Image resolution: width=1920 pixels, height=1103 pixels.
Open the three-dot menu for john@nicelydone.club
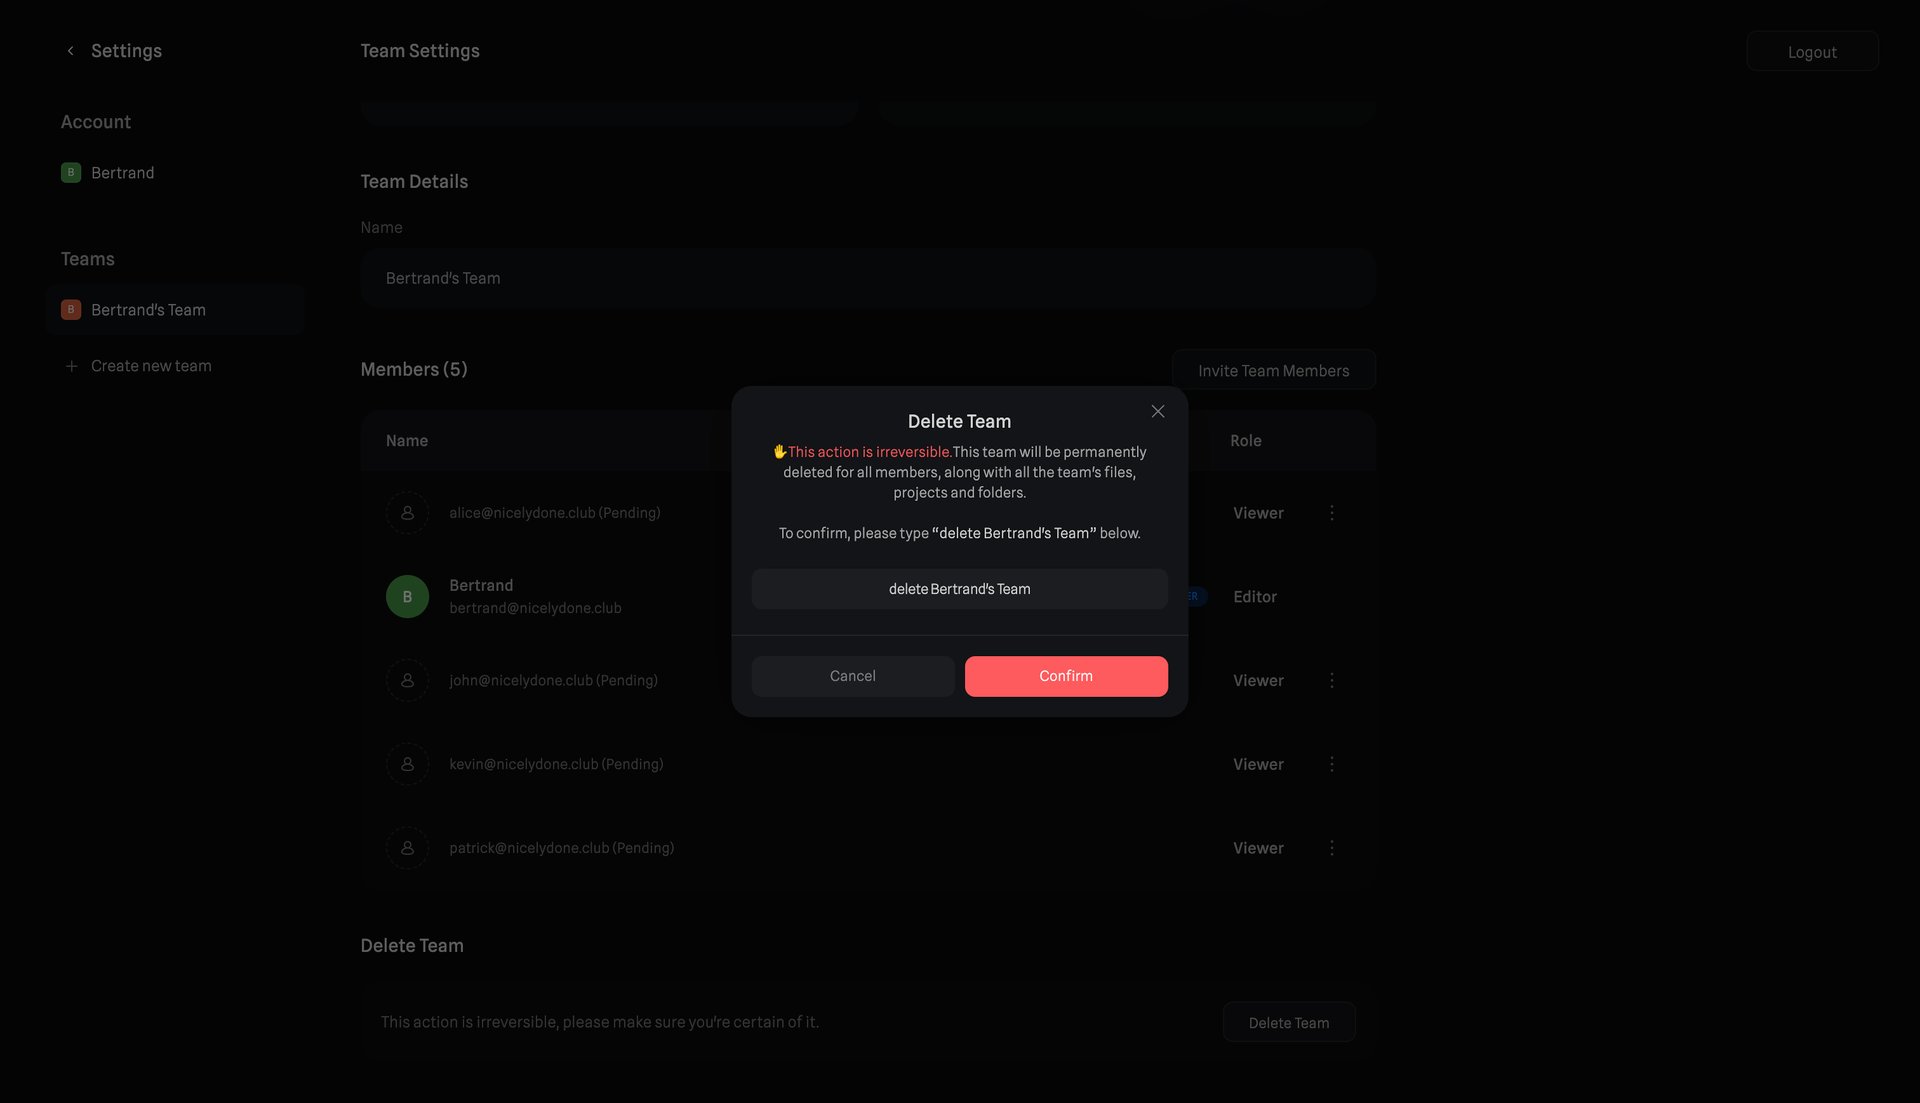click(1332, 680)
